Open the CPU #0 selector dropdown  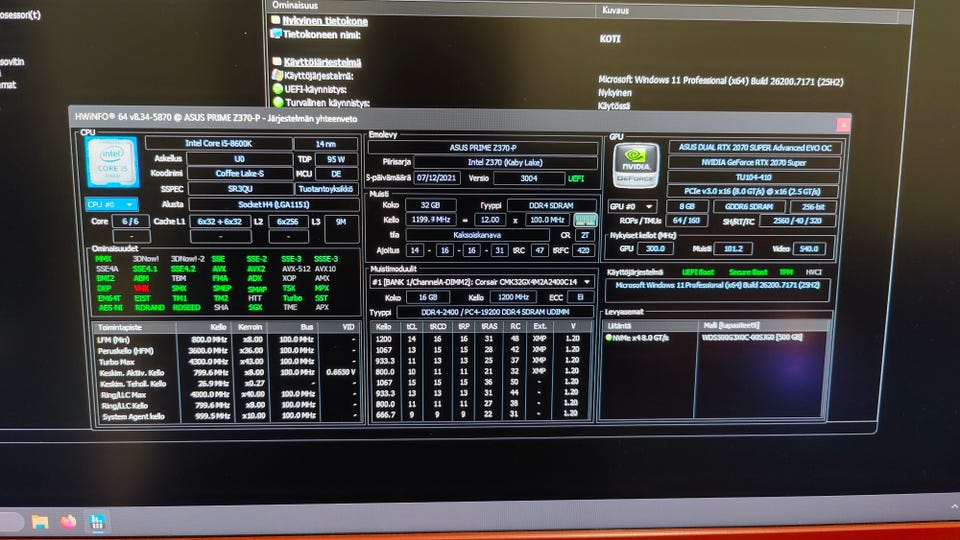click(x=111, y=204)
